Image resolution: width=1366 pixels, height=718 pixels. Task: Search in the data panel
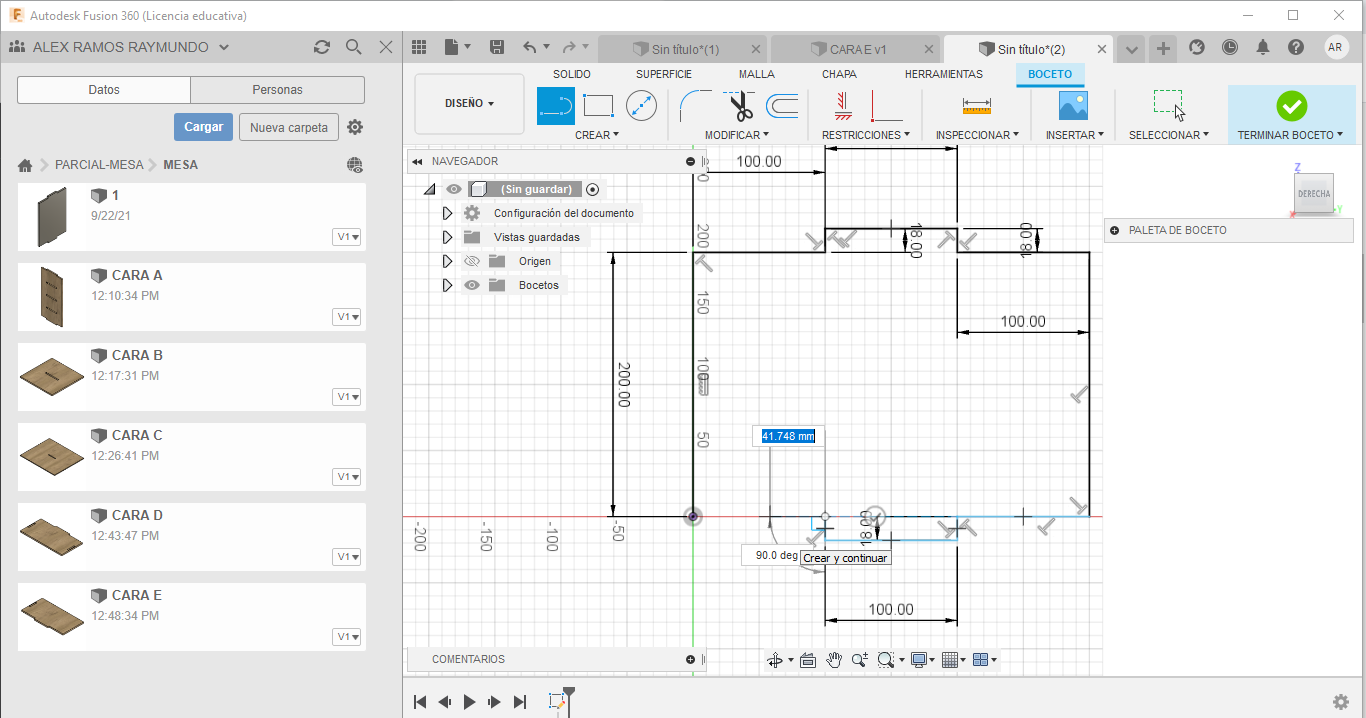[x=353, y=47]
